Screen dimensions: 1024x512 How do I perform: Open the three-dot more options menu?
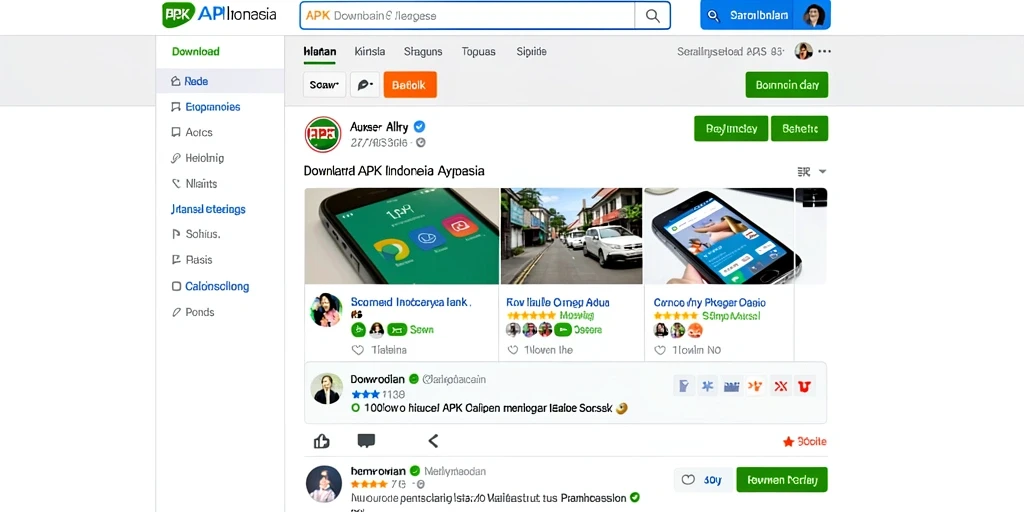pyautogui.click(x=824, y=51)
